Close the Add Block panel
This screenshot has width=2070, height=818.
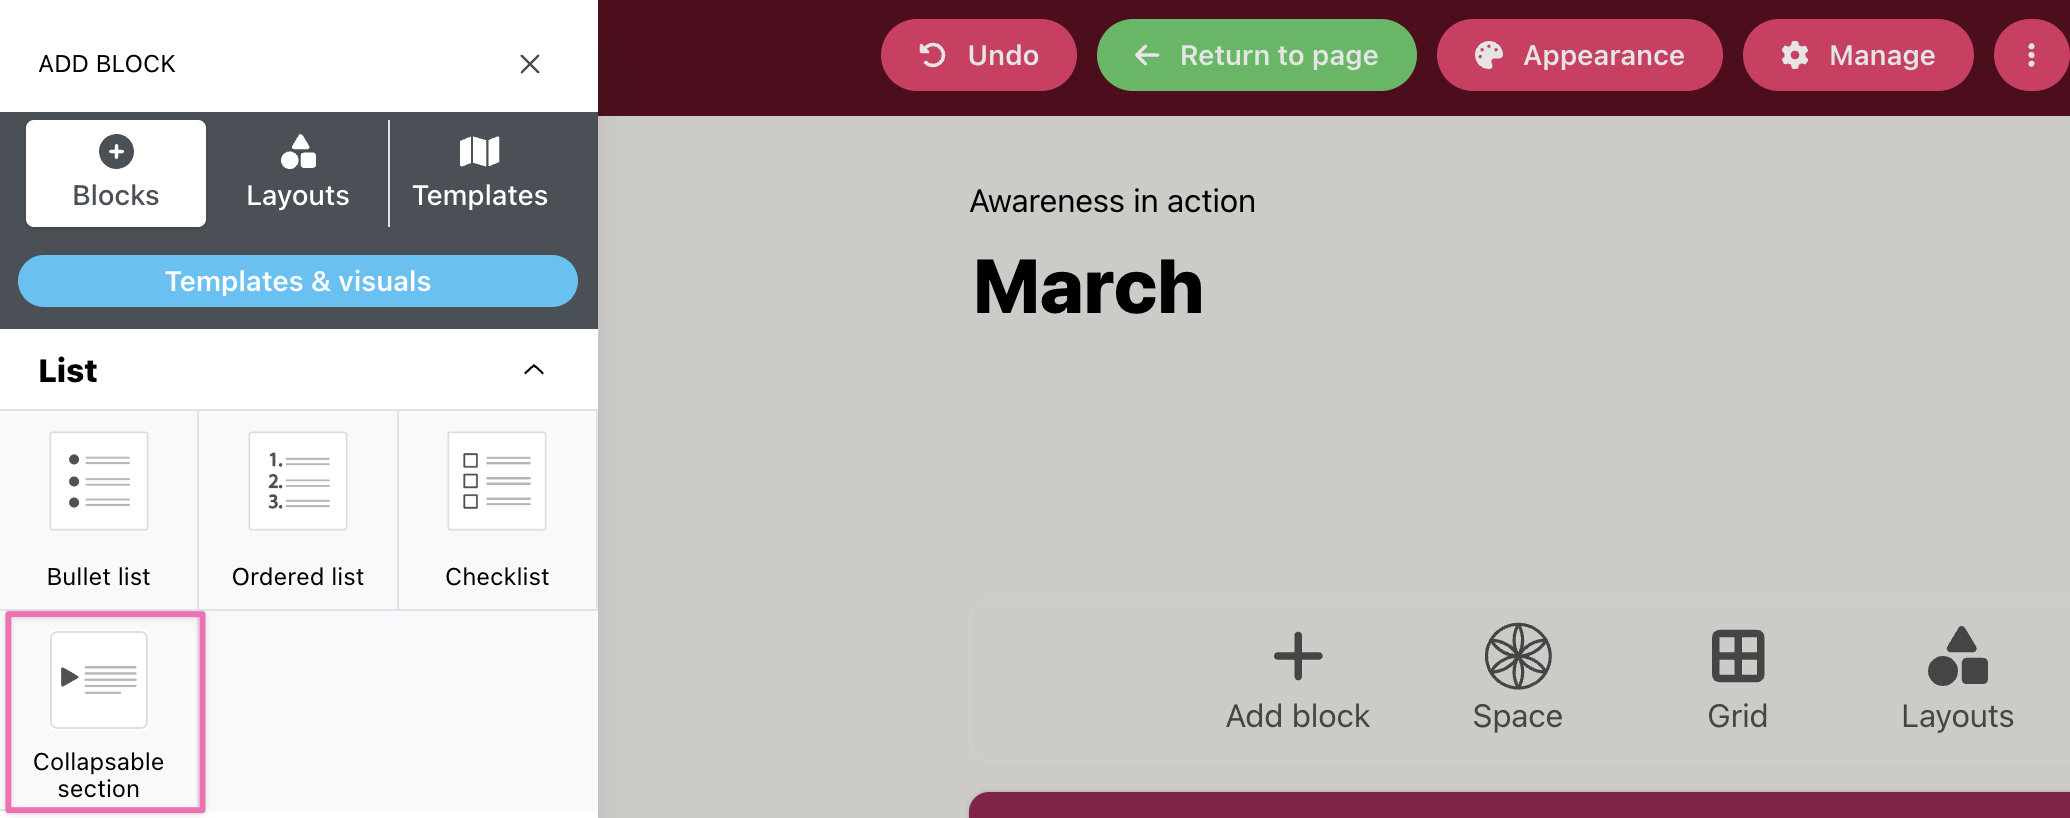(530, 64)
